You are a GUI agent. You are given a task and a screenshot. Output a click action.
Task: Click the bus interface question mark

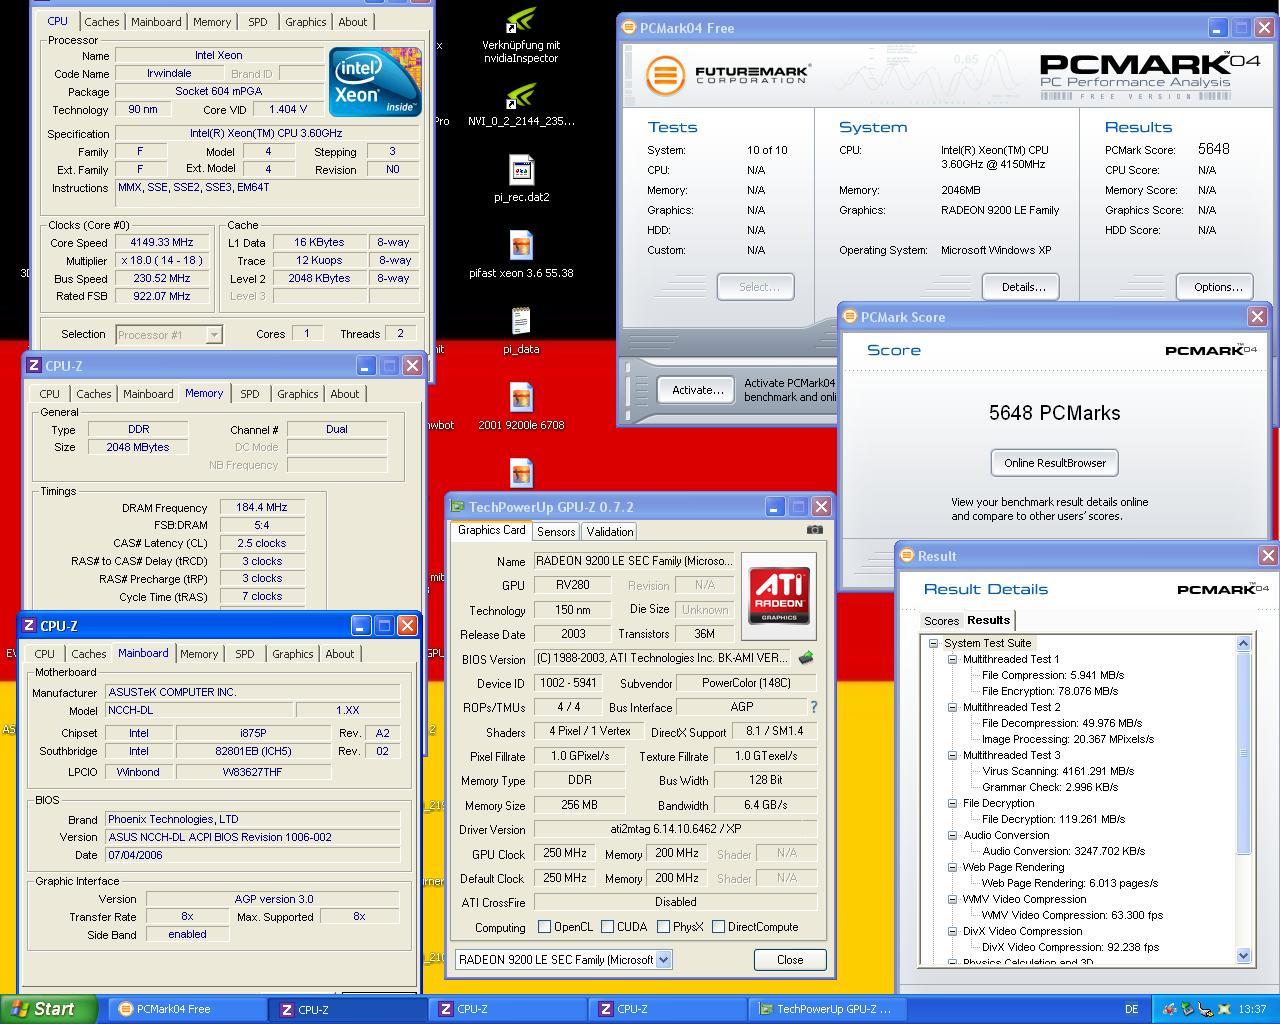click(x=813, y=707)
